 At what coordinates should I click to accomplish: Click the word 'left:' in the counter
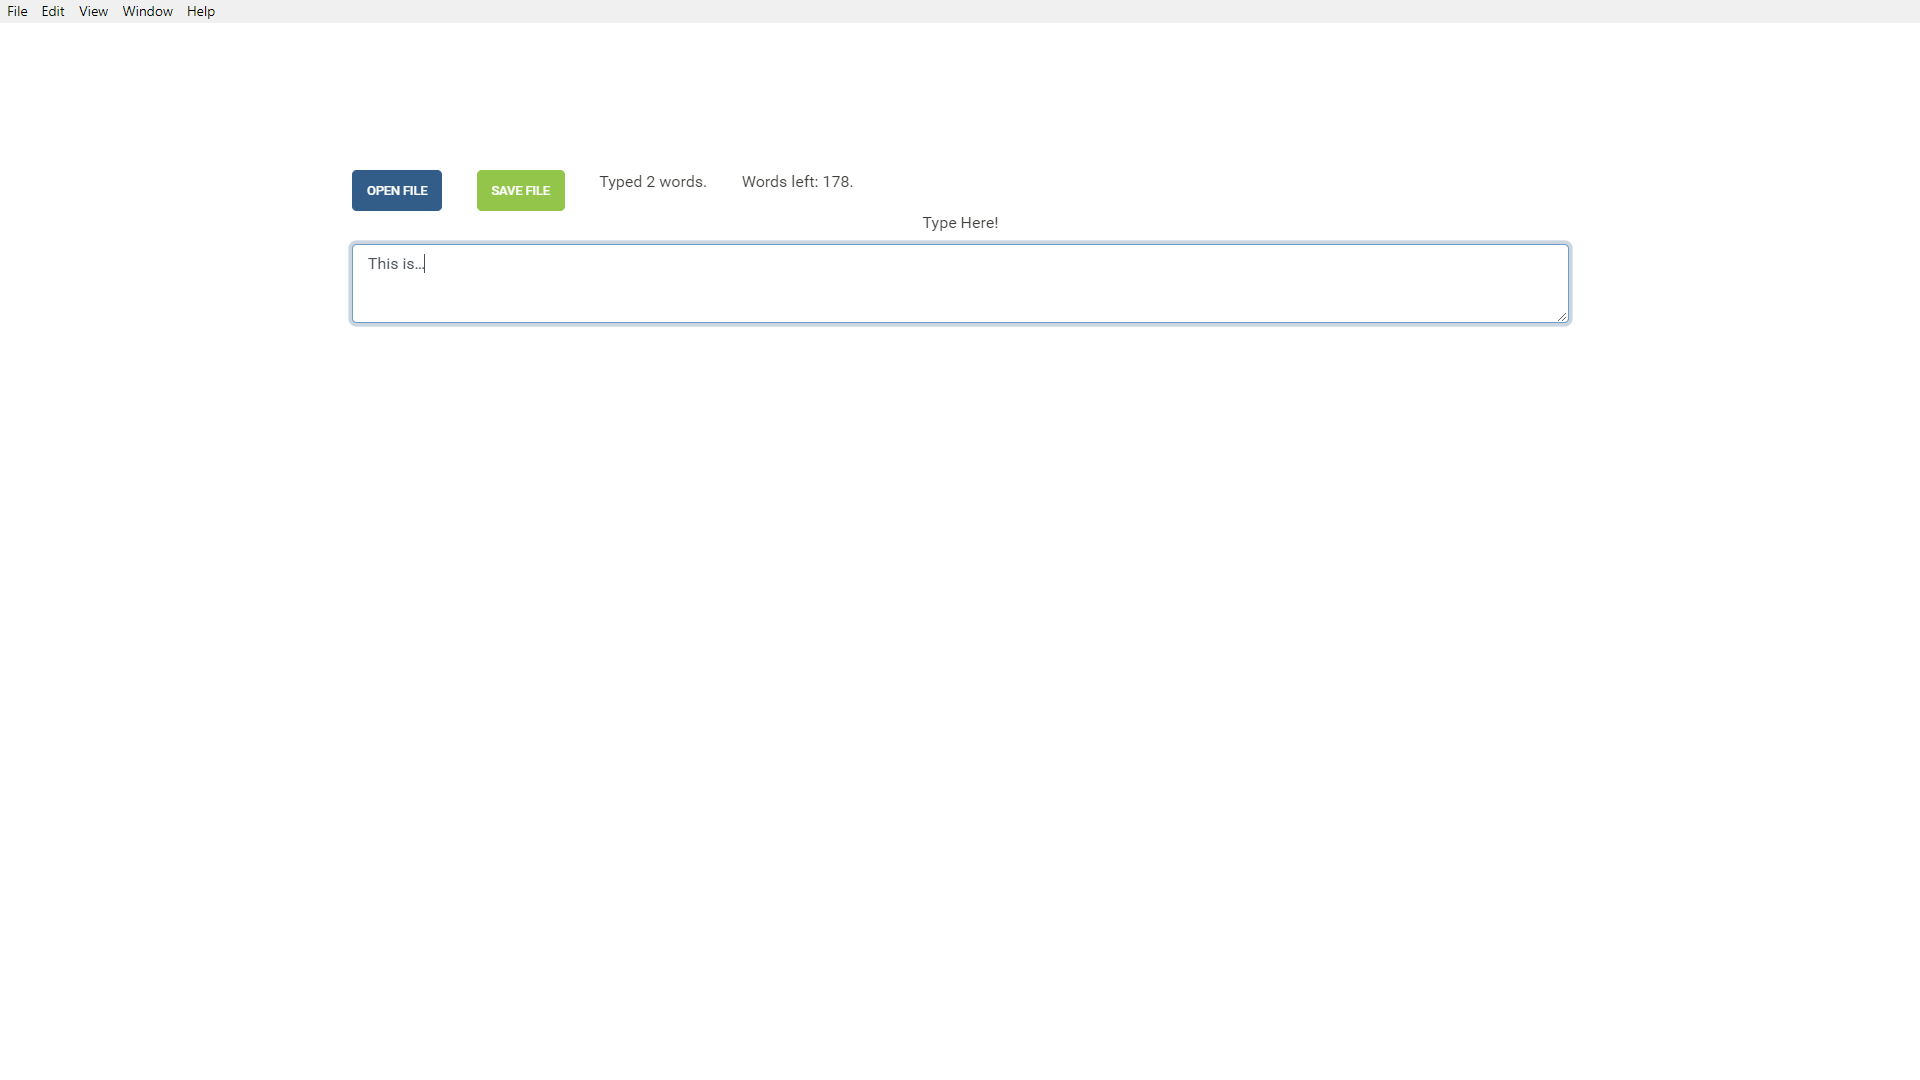(805, 182)
